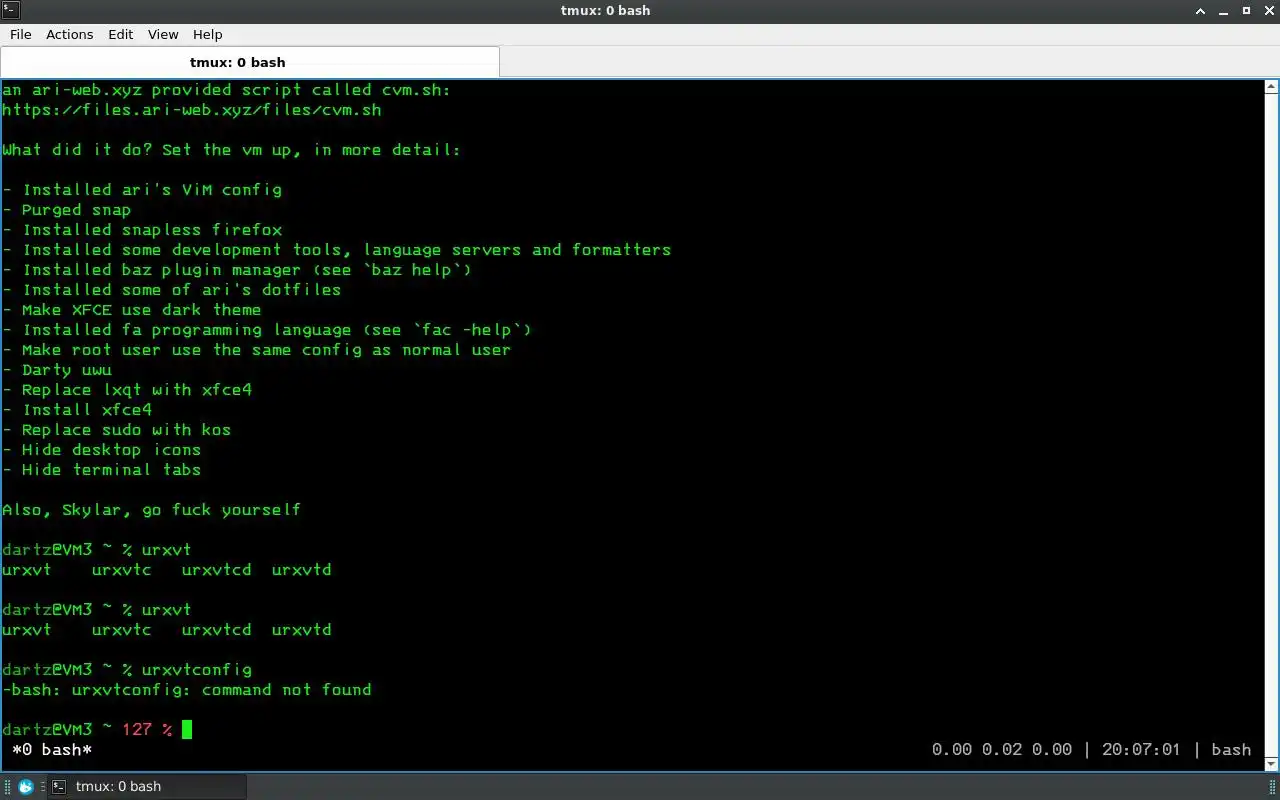Open the Actions menu

click(x=69, y=34)
